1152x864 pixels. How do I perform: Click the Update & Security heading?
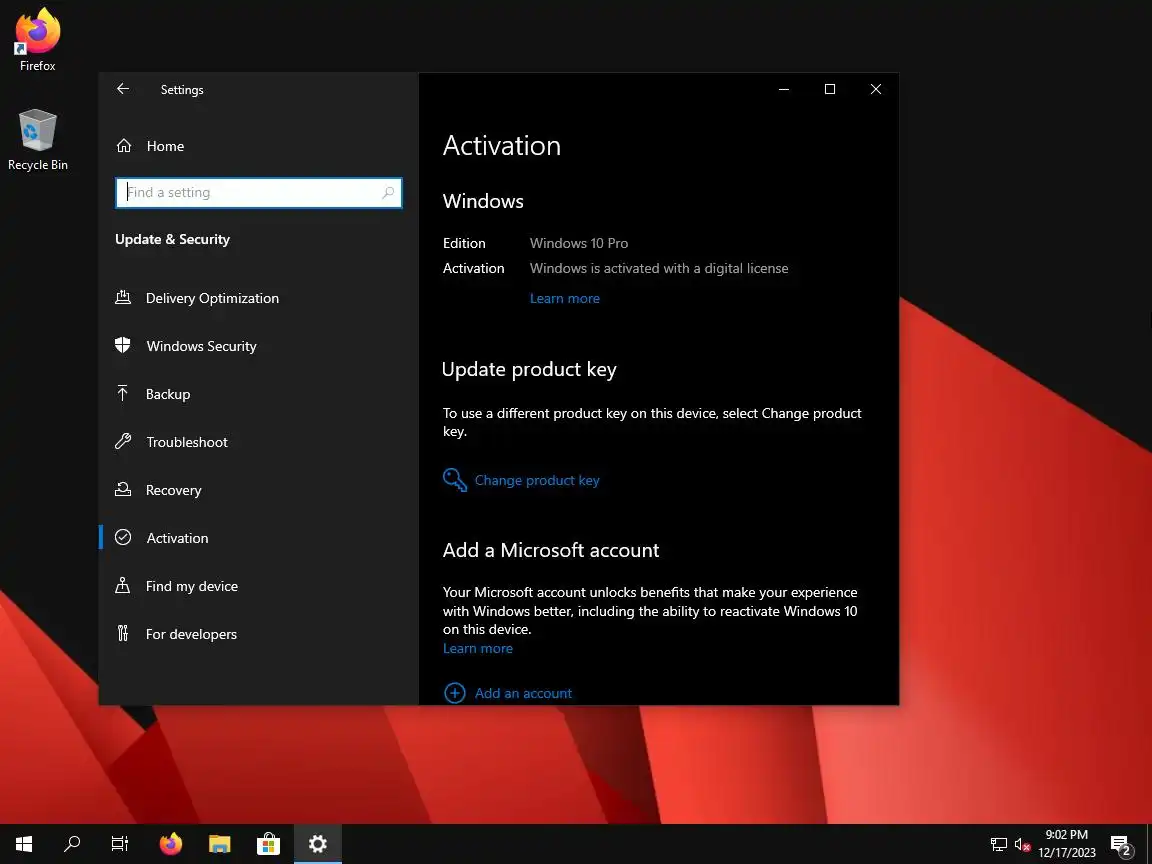[x=173, y=240]
